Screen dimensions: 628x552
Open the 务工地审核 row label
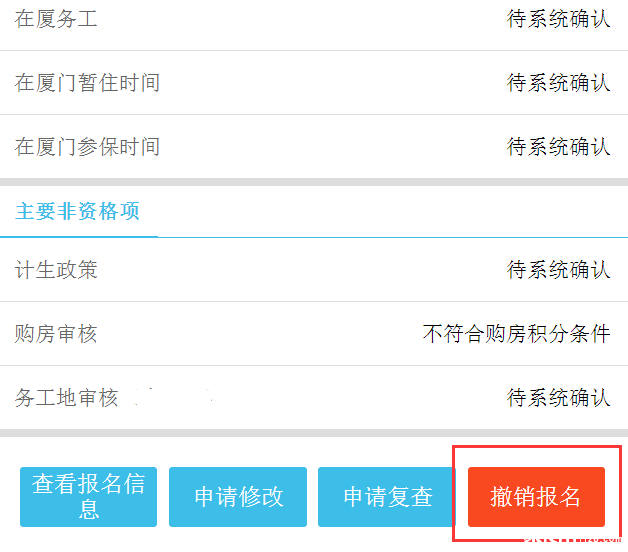click(x=66, y=398)
